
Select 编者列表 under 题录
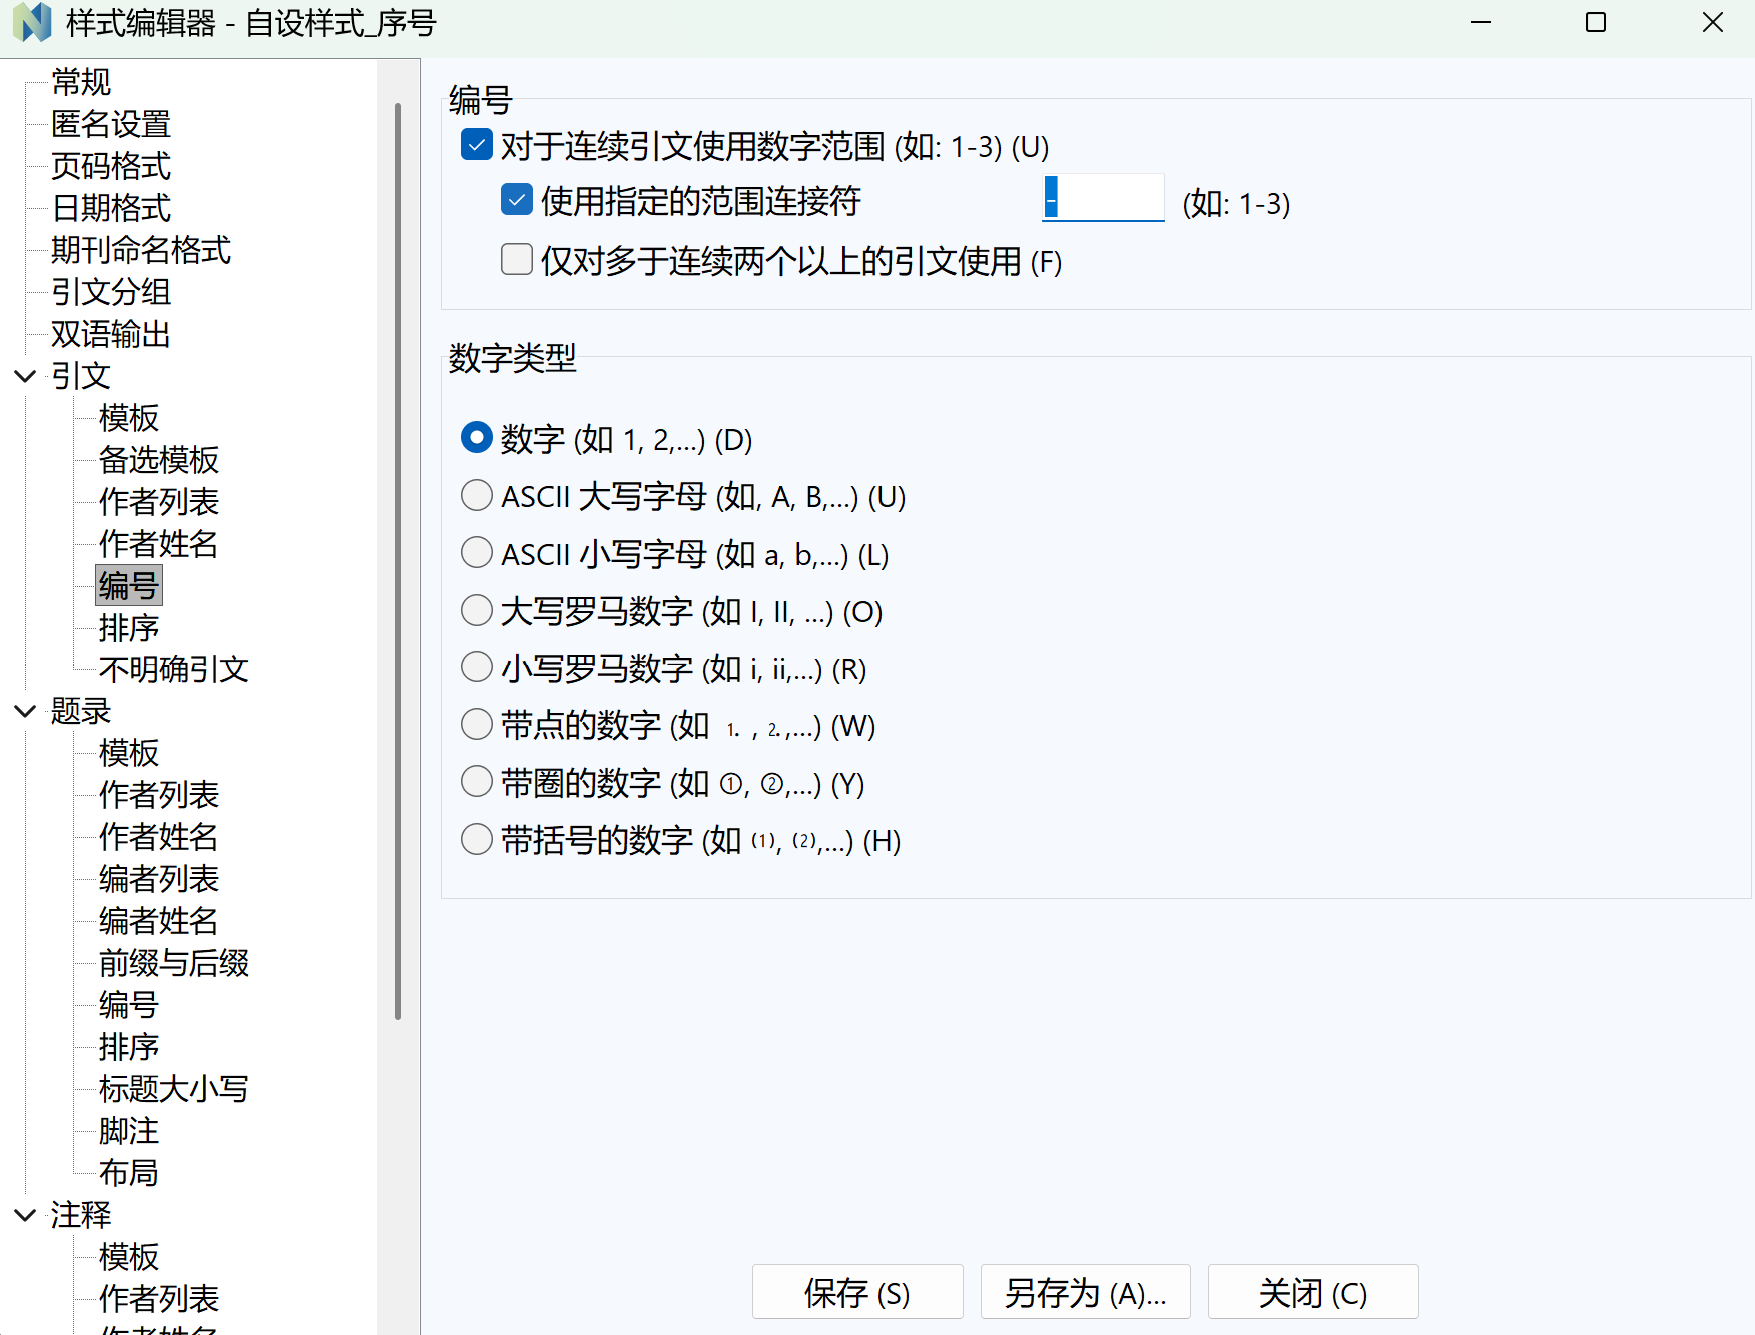159,879
